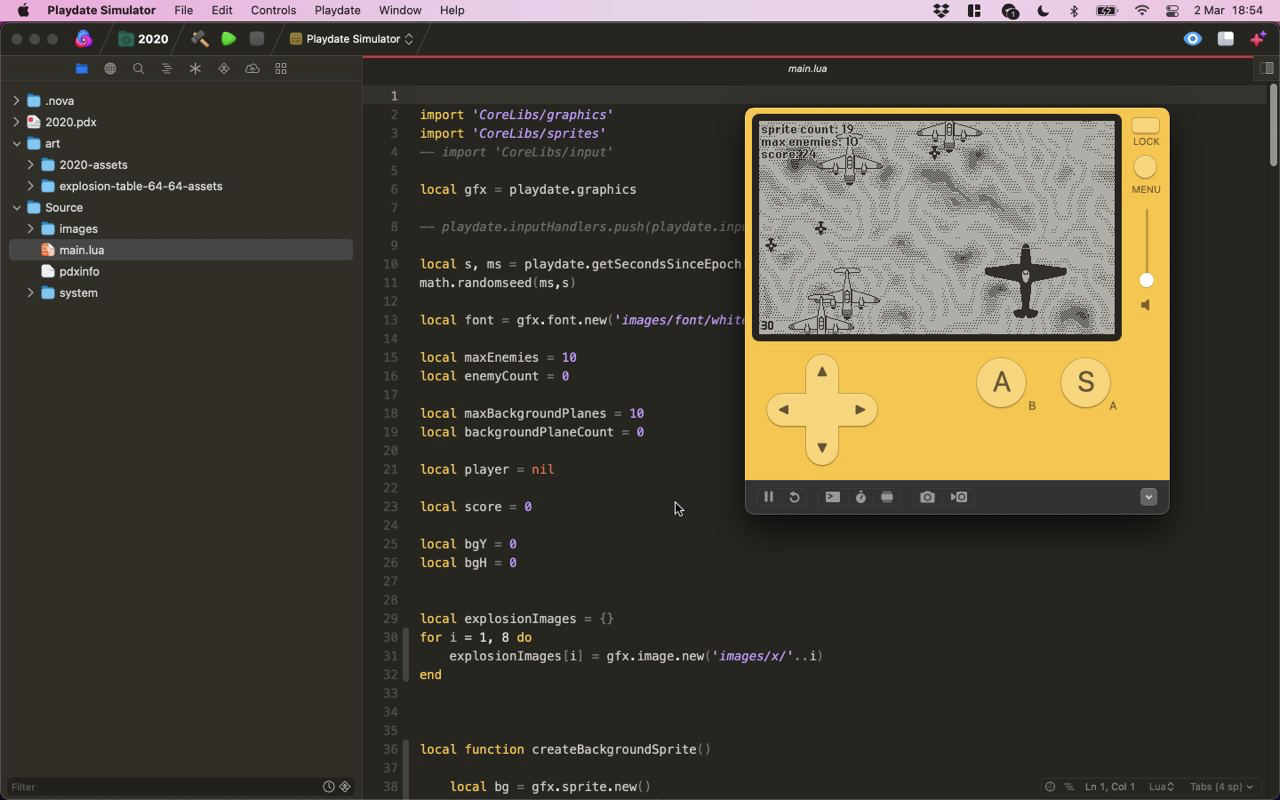Screen dimensions: 1280x800
Task: Click the main.lua editor tab
Action: (807, 69)
